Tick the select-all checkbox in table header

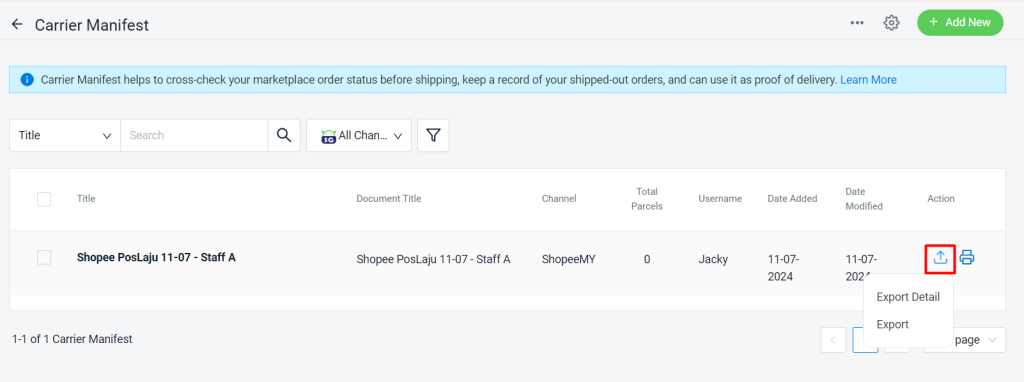(x=44, y=199)
